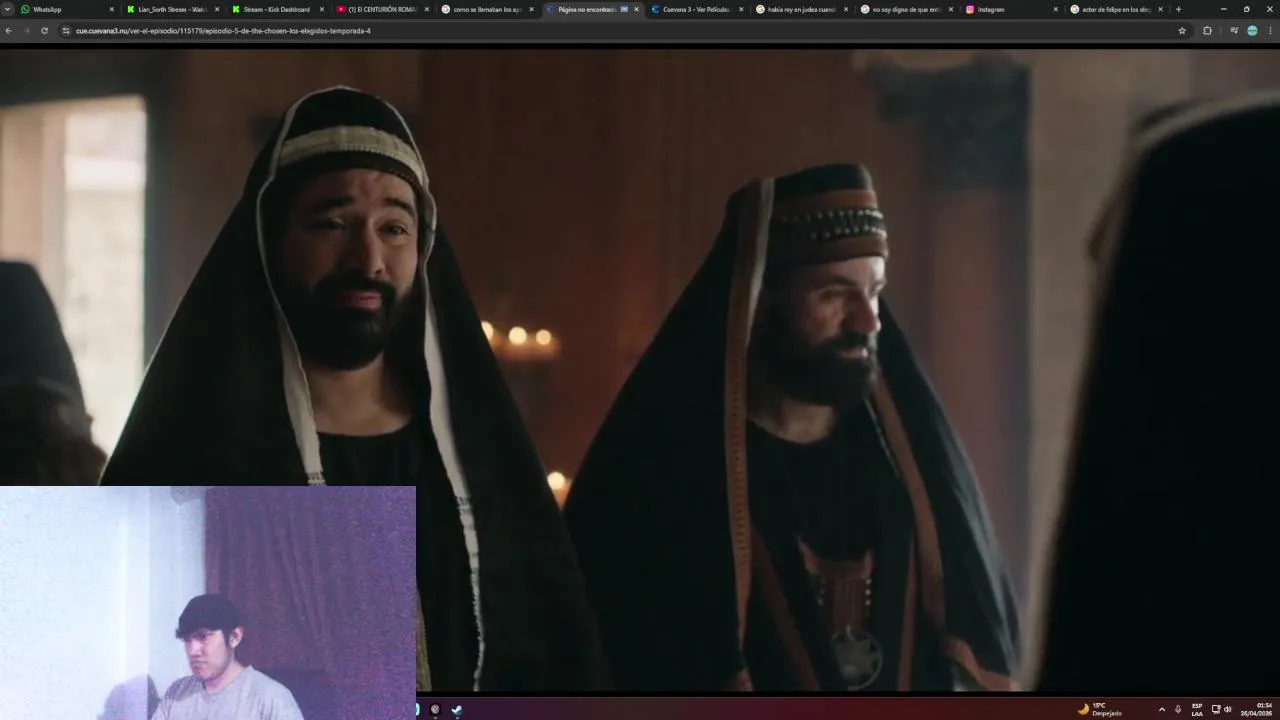Close the Stream - Kick Dashboard tab
This screenshot has width=1280, height=720.
coord(321,9)
